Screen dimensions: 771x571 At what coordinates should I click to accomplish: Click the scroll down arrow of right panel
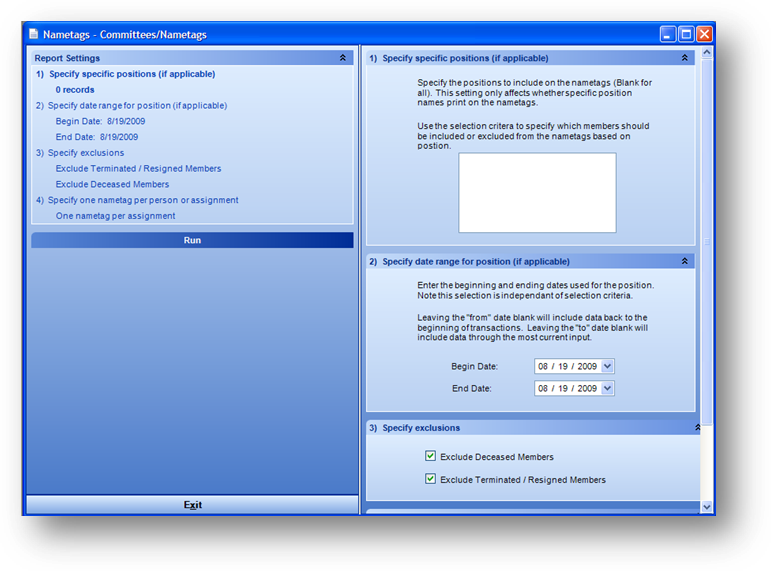point(707,507)
